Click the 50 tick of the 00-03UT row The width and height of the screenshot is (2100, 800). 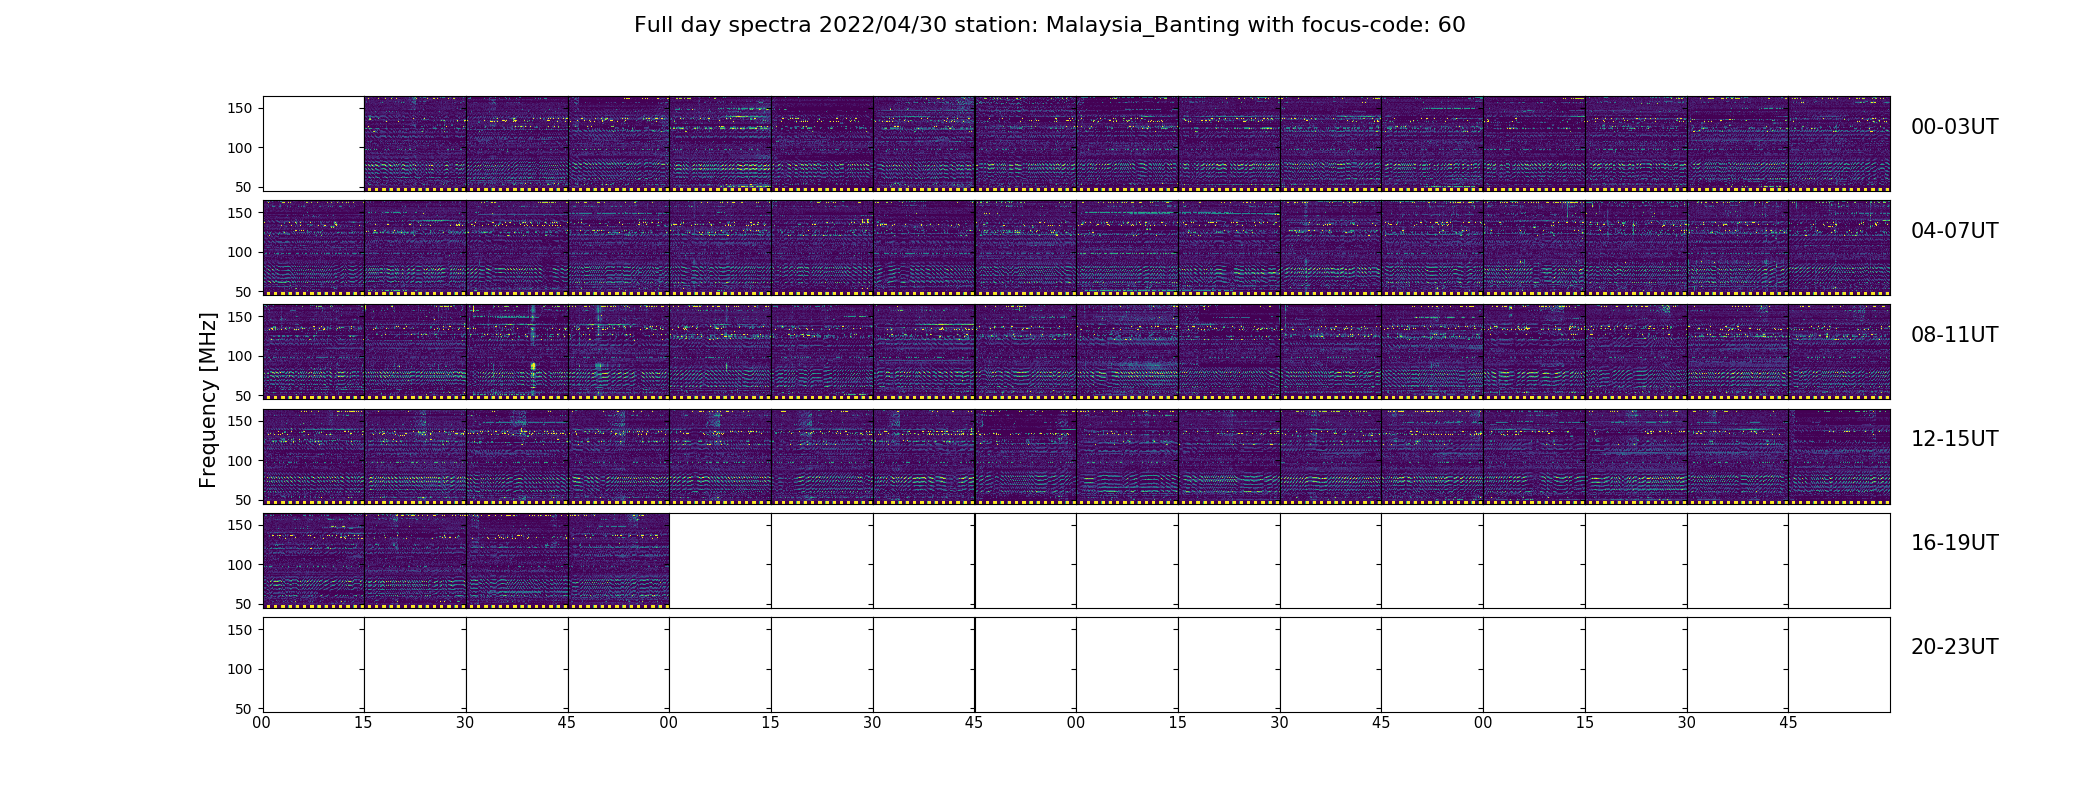(244, 187)
